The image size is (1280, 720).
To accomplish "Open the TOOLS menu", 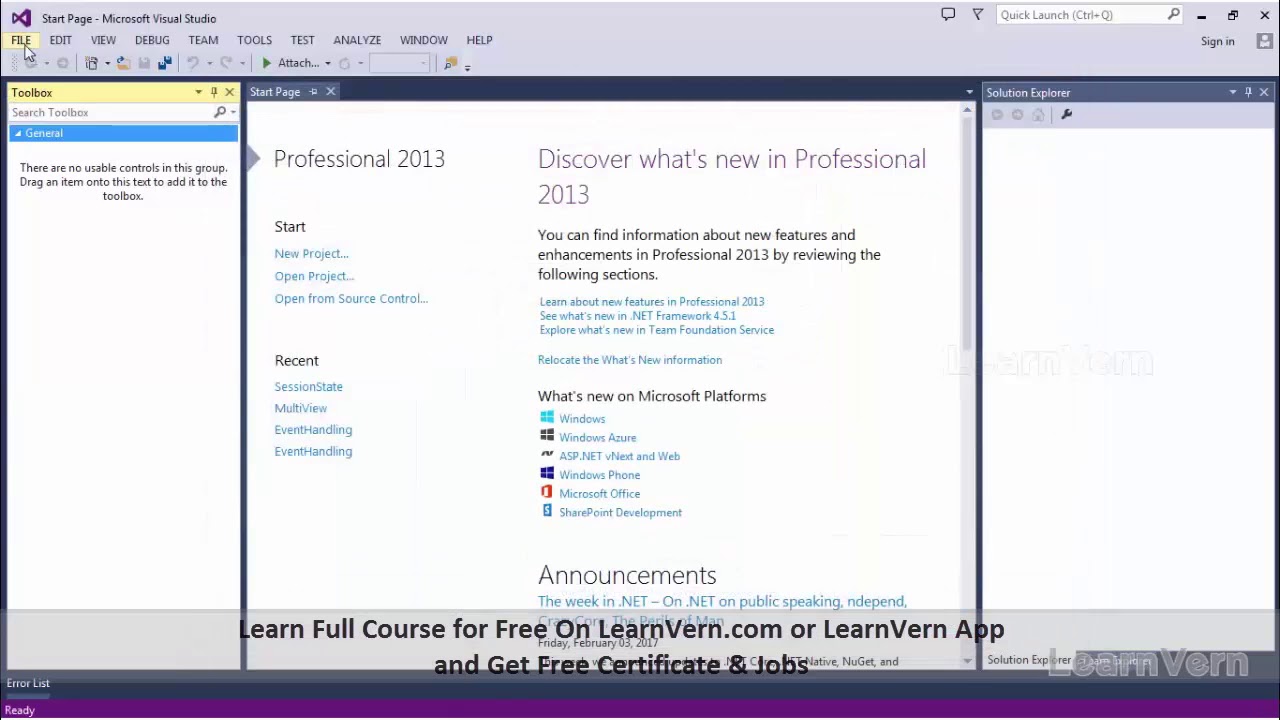I will pos(254,40).
